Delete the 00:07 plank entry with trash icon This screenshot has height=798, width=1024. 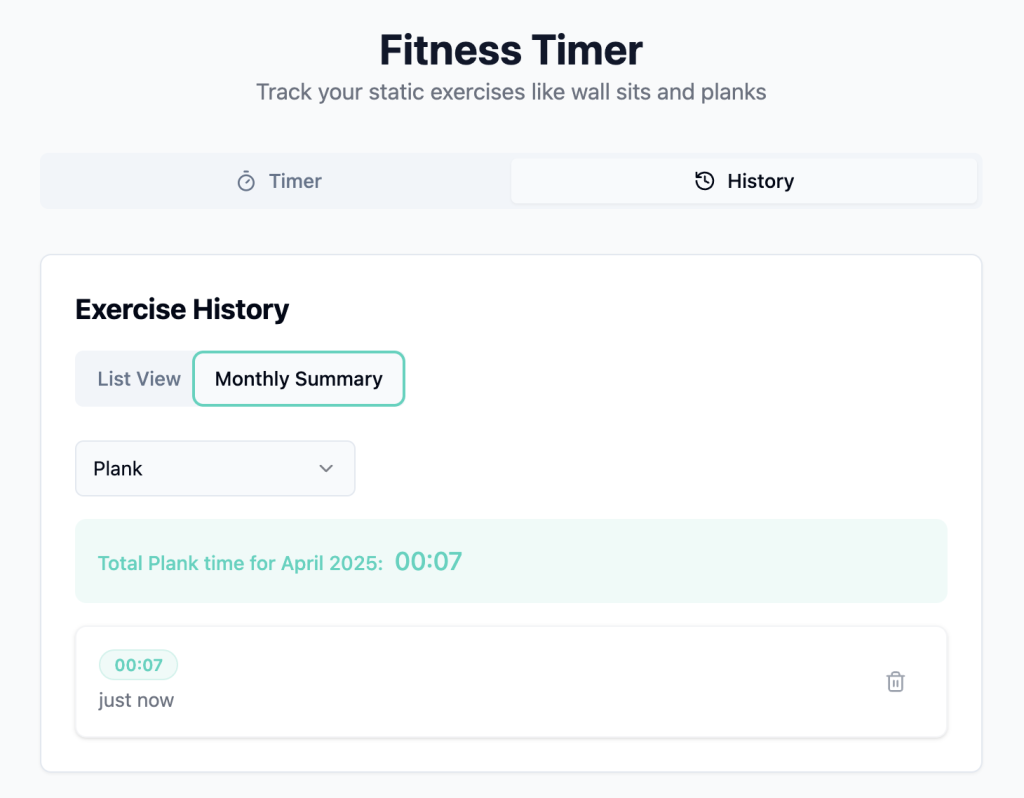[895, 681]
